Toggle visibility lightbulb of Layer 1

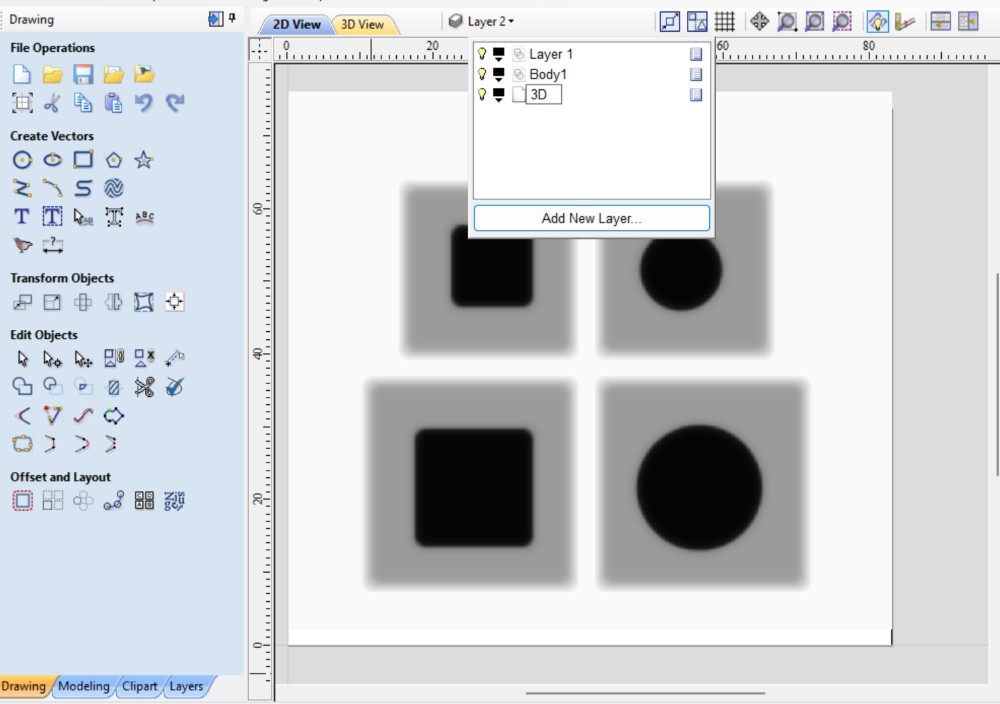coord(482,54)
